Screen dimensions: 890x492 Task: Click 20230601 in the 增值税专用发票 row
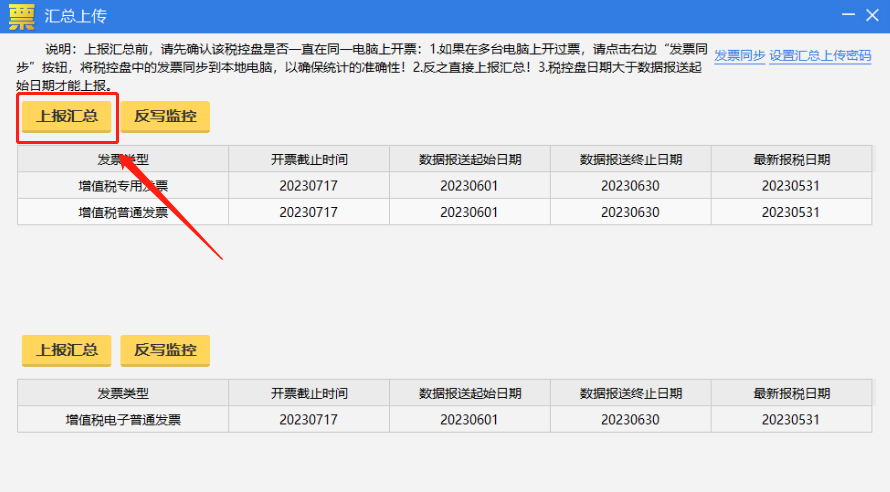(x=469, y=186)
